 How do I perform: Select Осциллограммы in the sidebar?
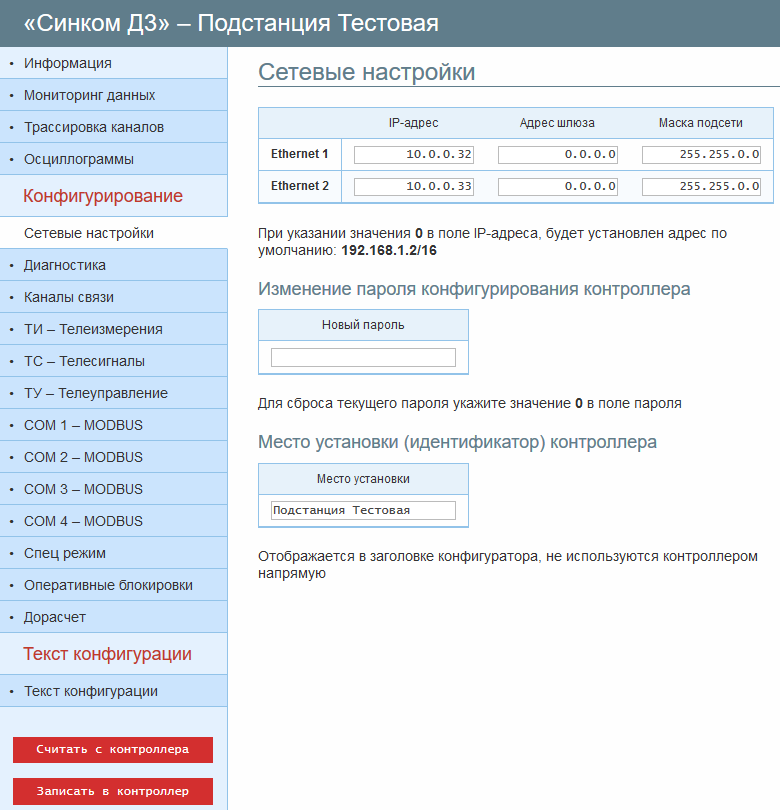pyautogui.click(x=78, y=159)
